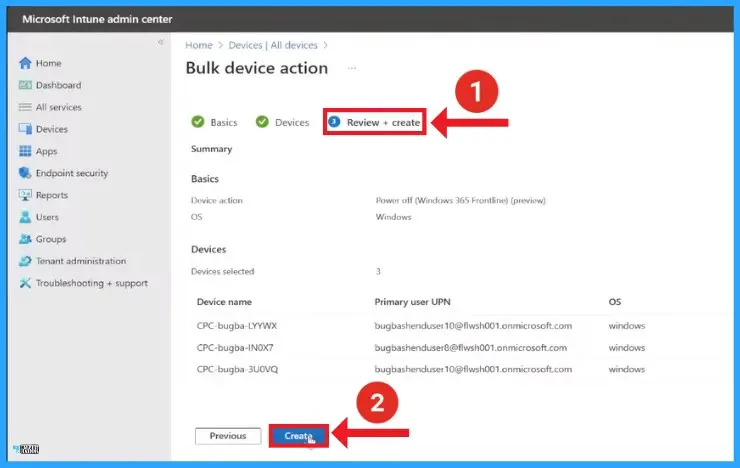740x468 pixels.
Task: Click the OS column header
Action: click(614, 302)
